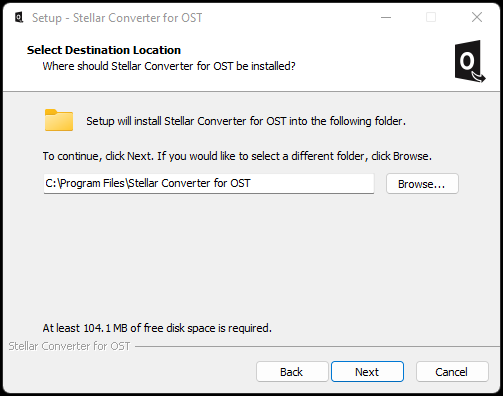The image size is (503, 396).
Task: Click the Stellar OST logo in header
Action: (x=470, y=61)
